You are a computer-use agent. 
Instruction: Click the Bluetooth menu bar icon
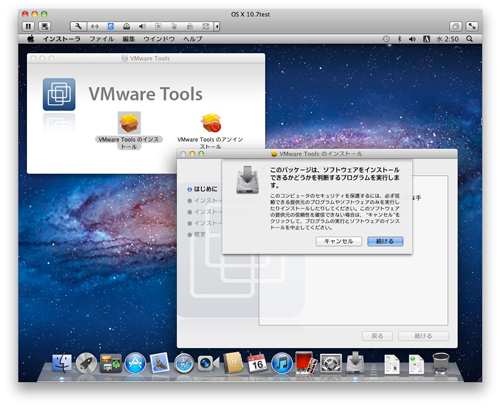[399, 39]
